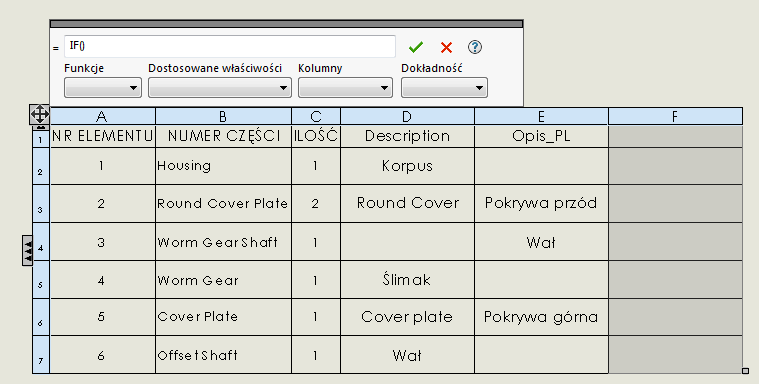Select column header B

coord(223,116)
